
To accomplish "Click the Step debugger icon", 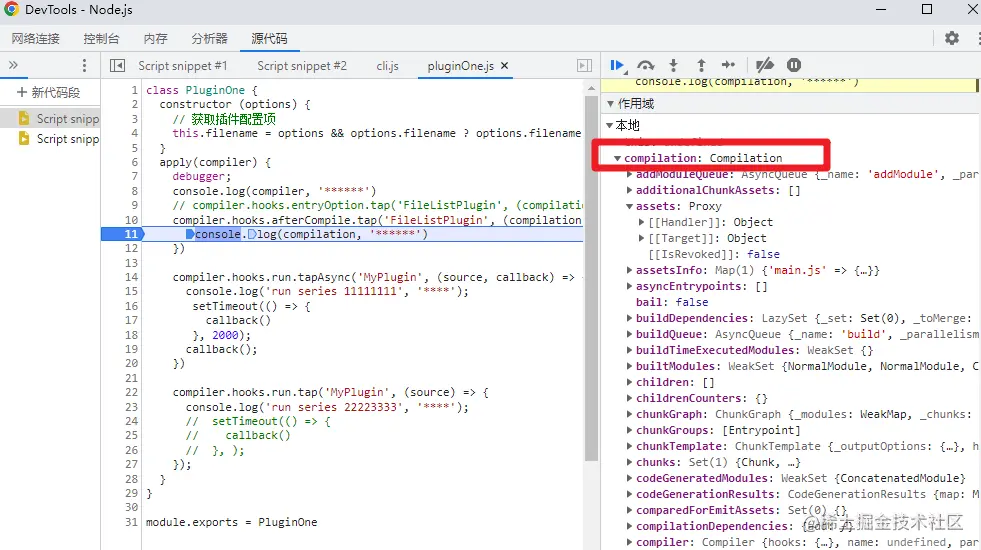I will click(x=728, y=65).
